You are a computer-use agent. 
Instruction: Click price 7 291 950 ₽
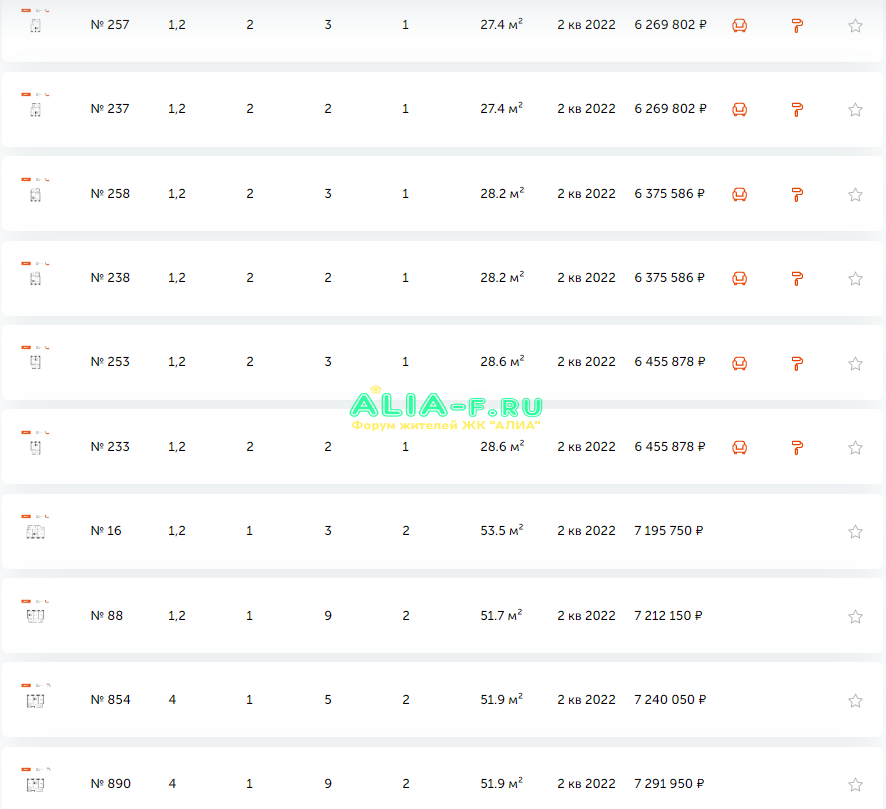(669, 784)
